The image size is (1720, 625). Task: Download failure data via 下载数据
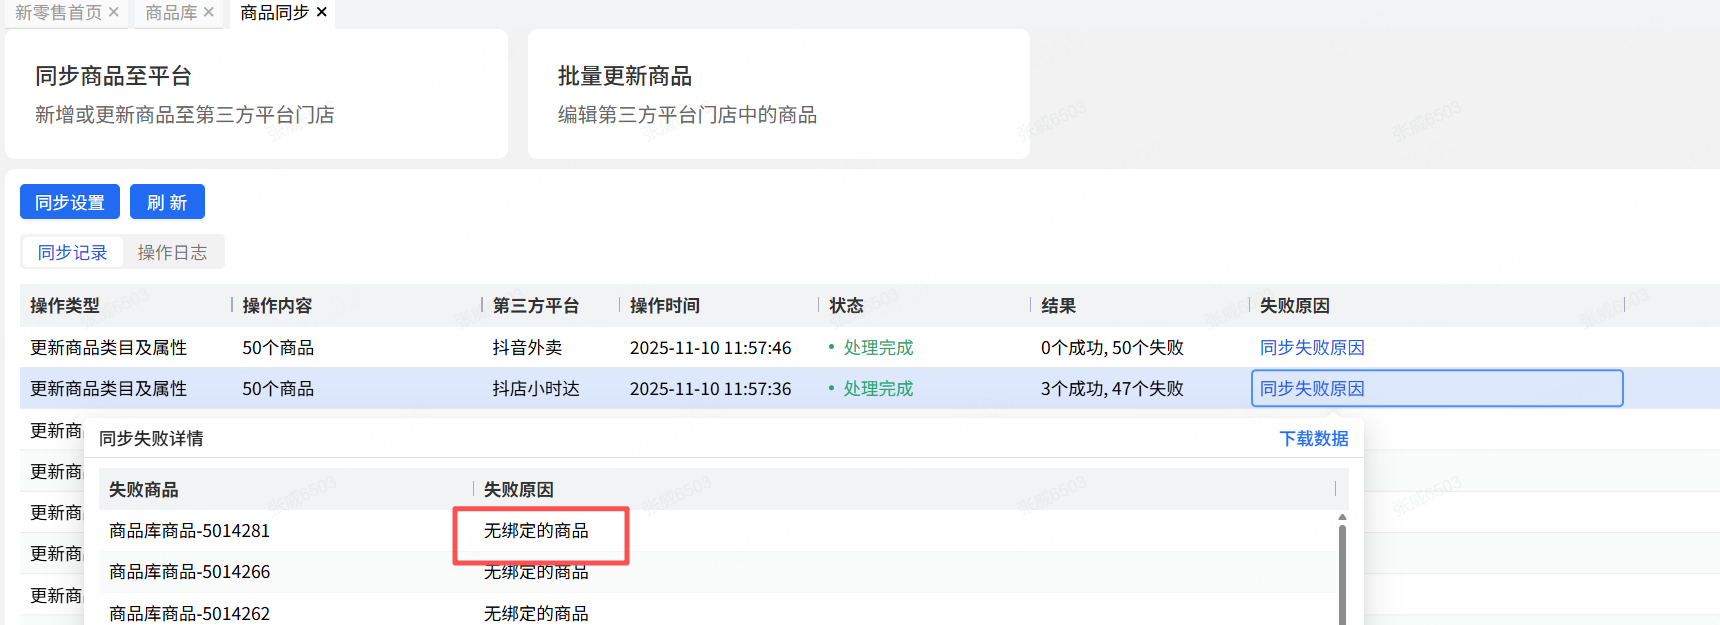pyautogui.click(x=1314, y=439)
